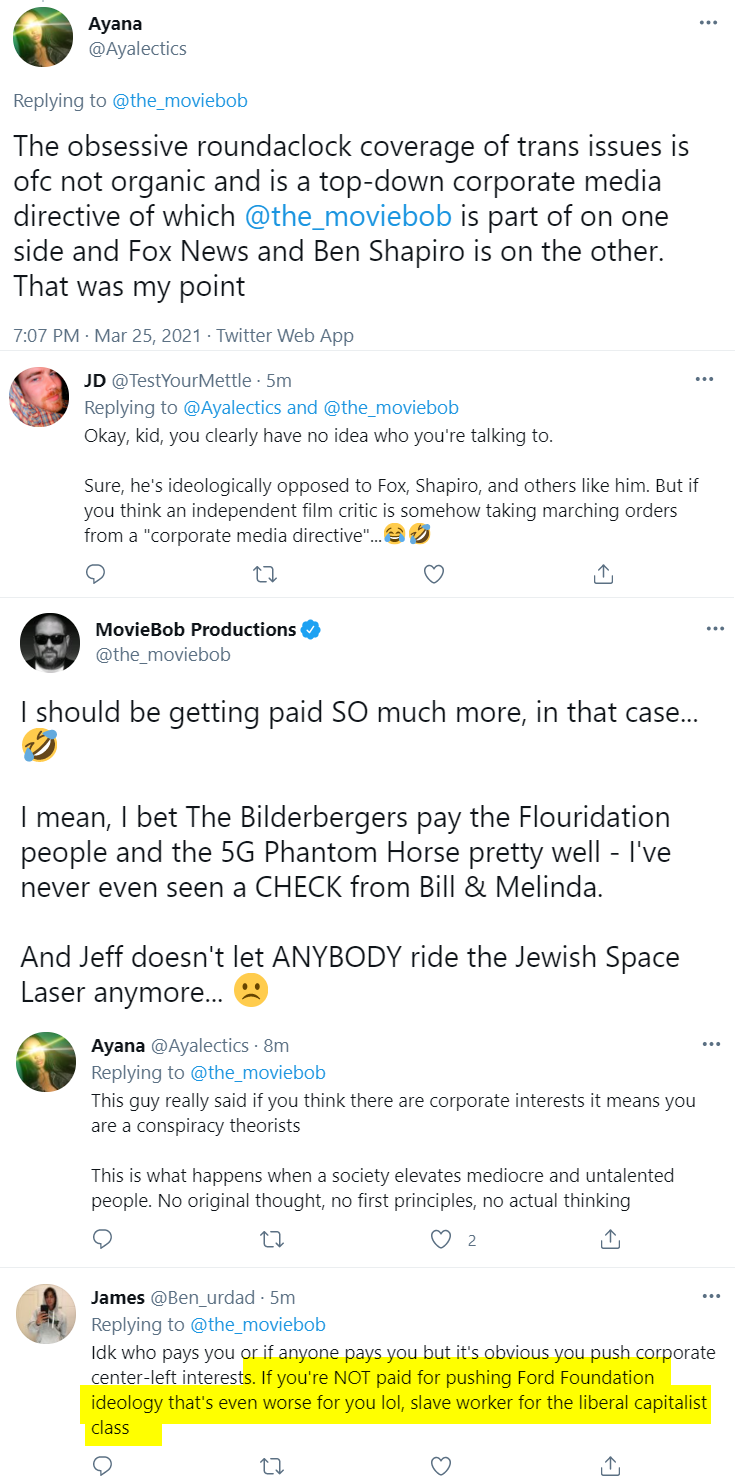Open more options menu on JD's reply
The height and width of the screenshot is (1484, 735).
click(x=704, y=379)
